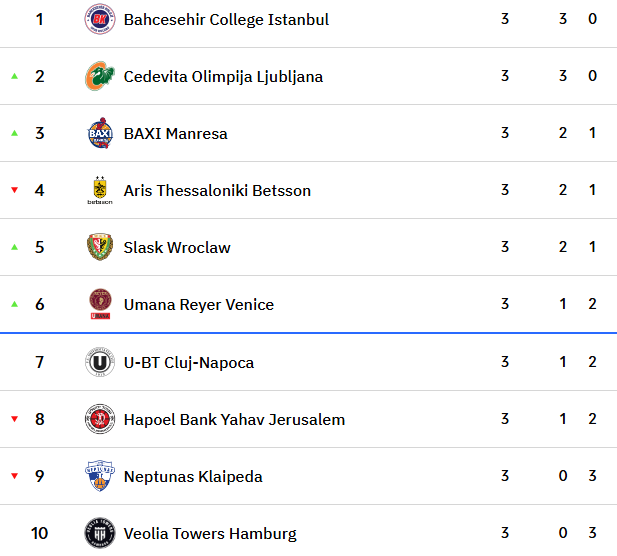This screenshot has width=617, height=556.
Task: Click the rank number 10 in standings
Action: point(40,533)
